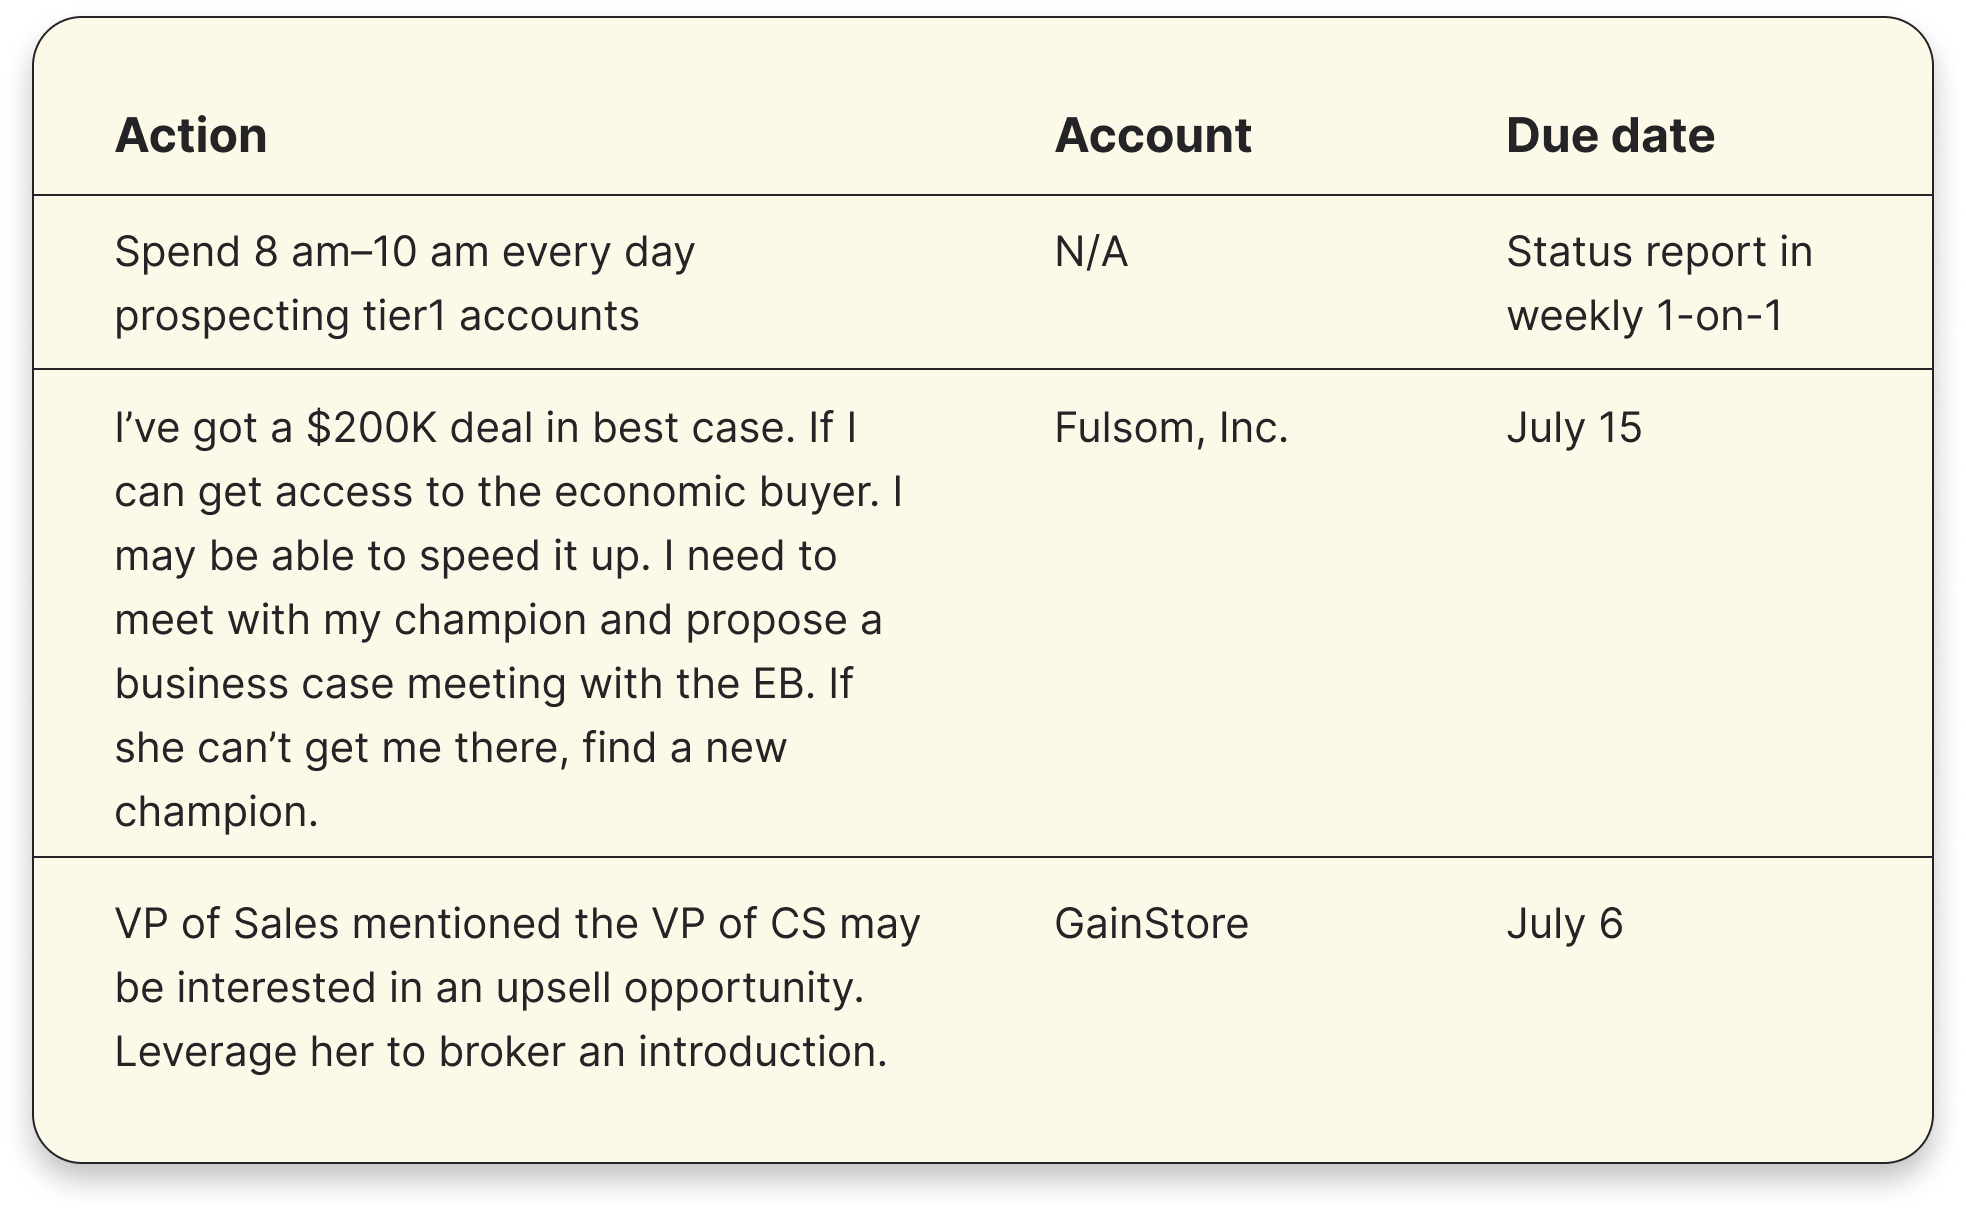Image resolution: width=1966 pixels, height=1212 pixels.
Task: Click the phrase 'find a new champion'
Action: click(x=450, y=780)
